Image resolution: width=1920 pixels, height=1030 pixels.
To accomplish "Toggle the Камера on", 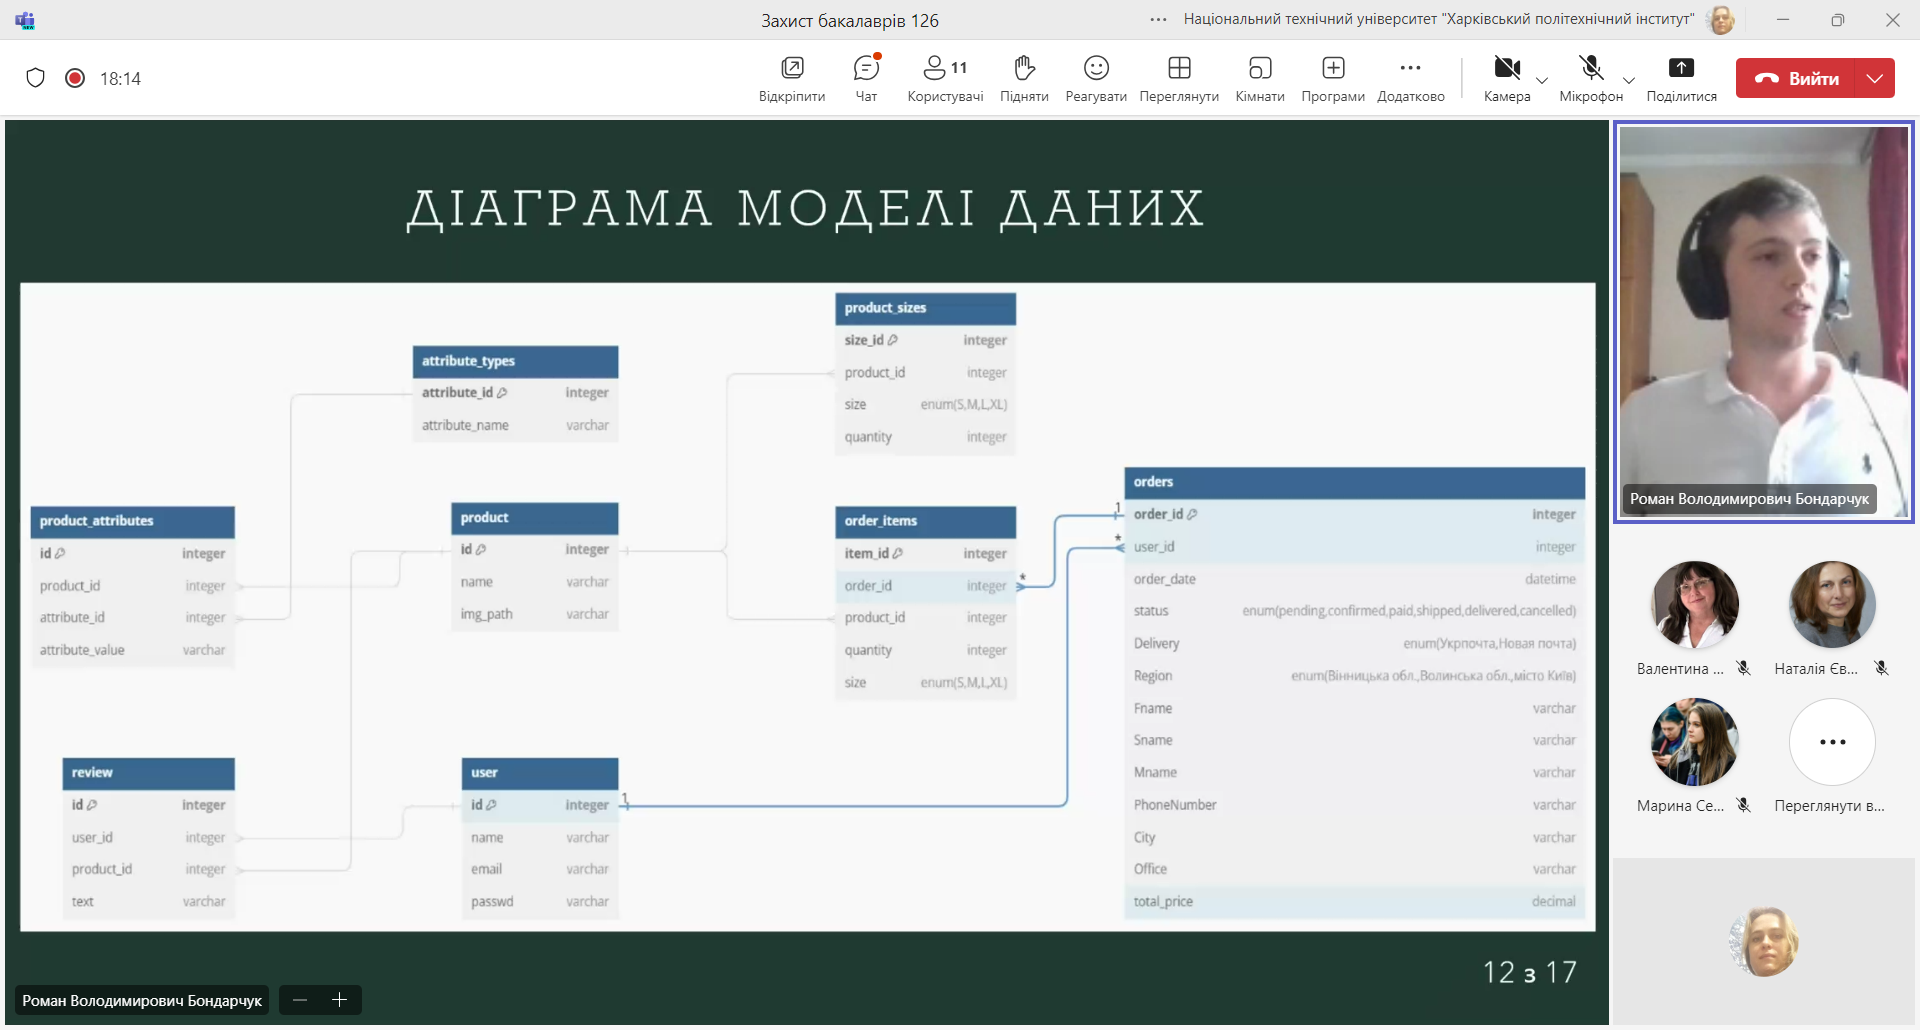I will pyautogui.click(x=1506, y=78).
